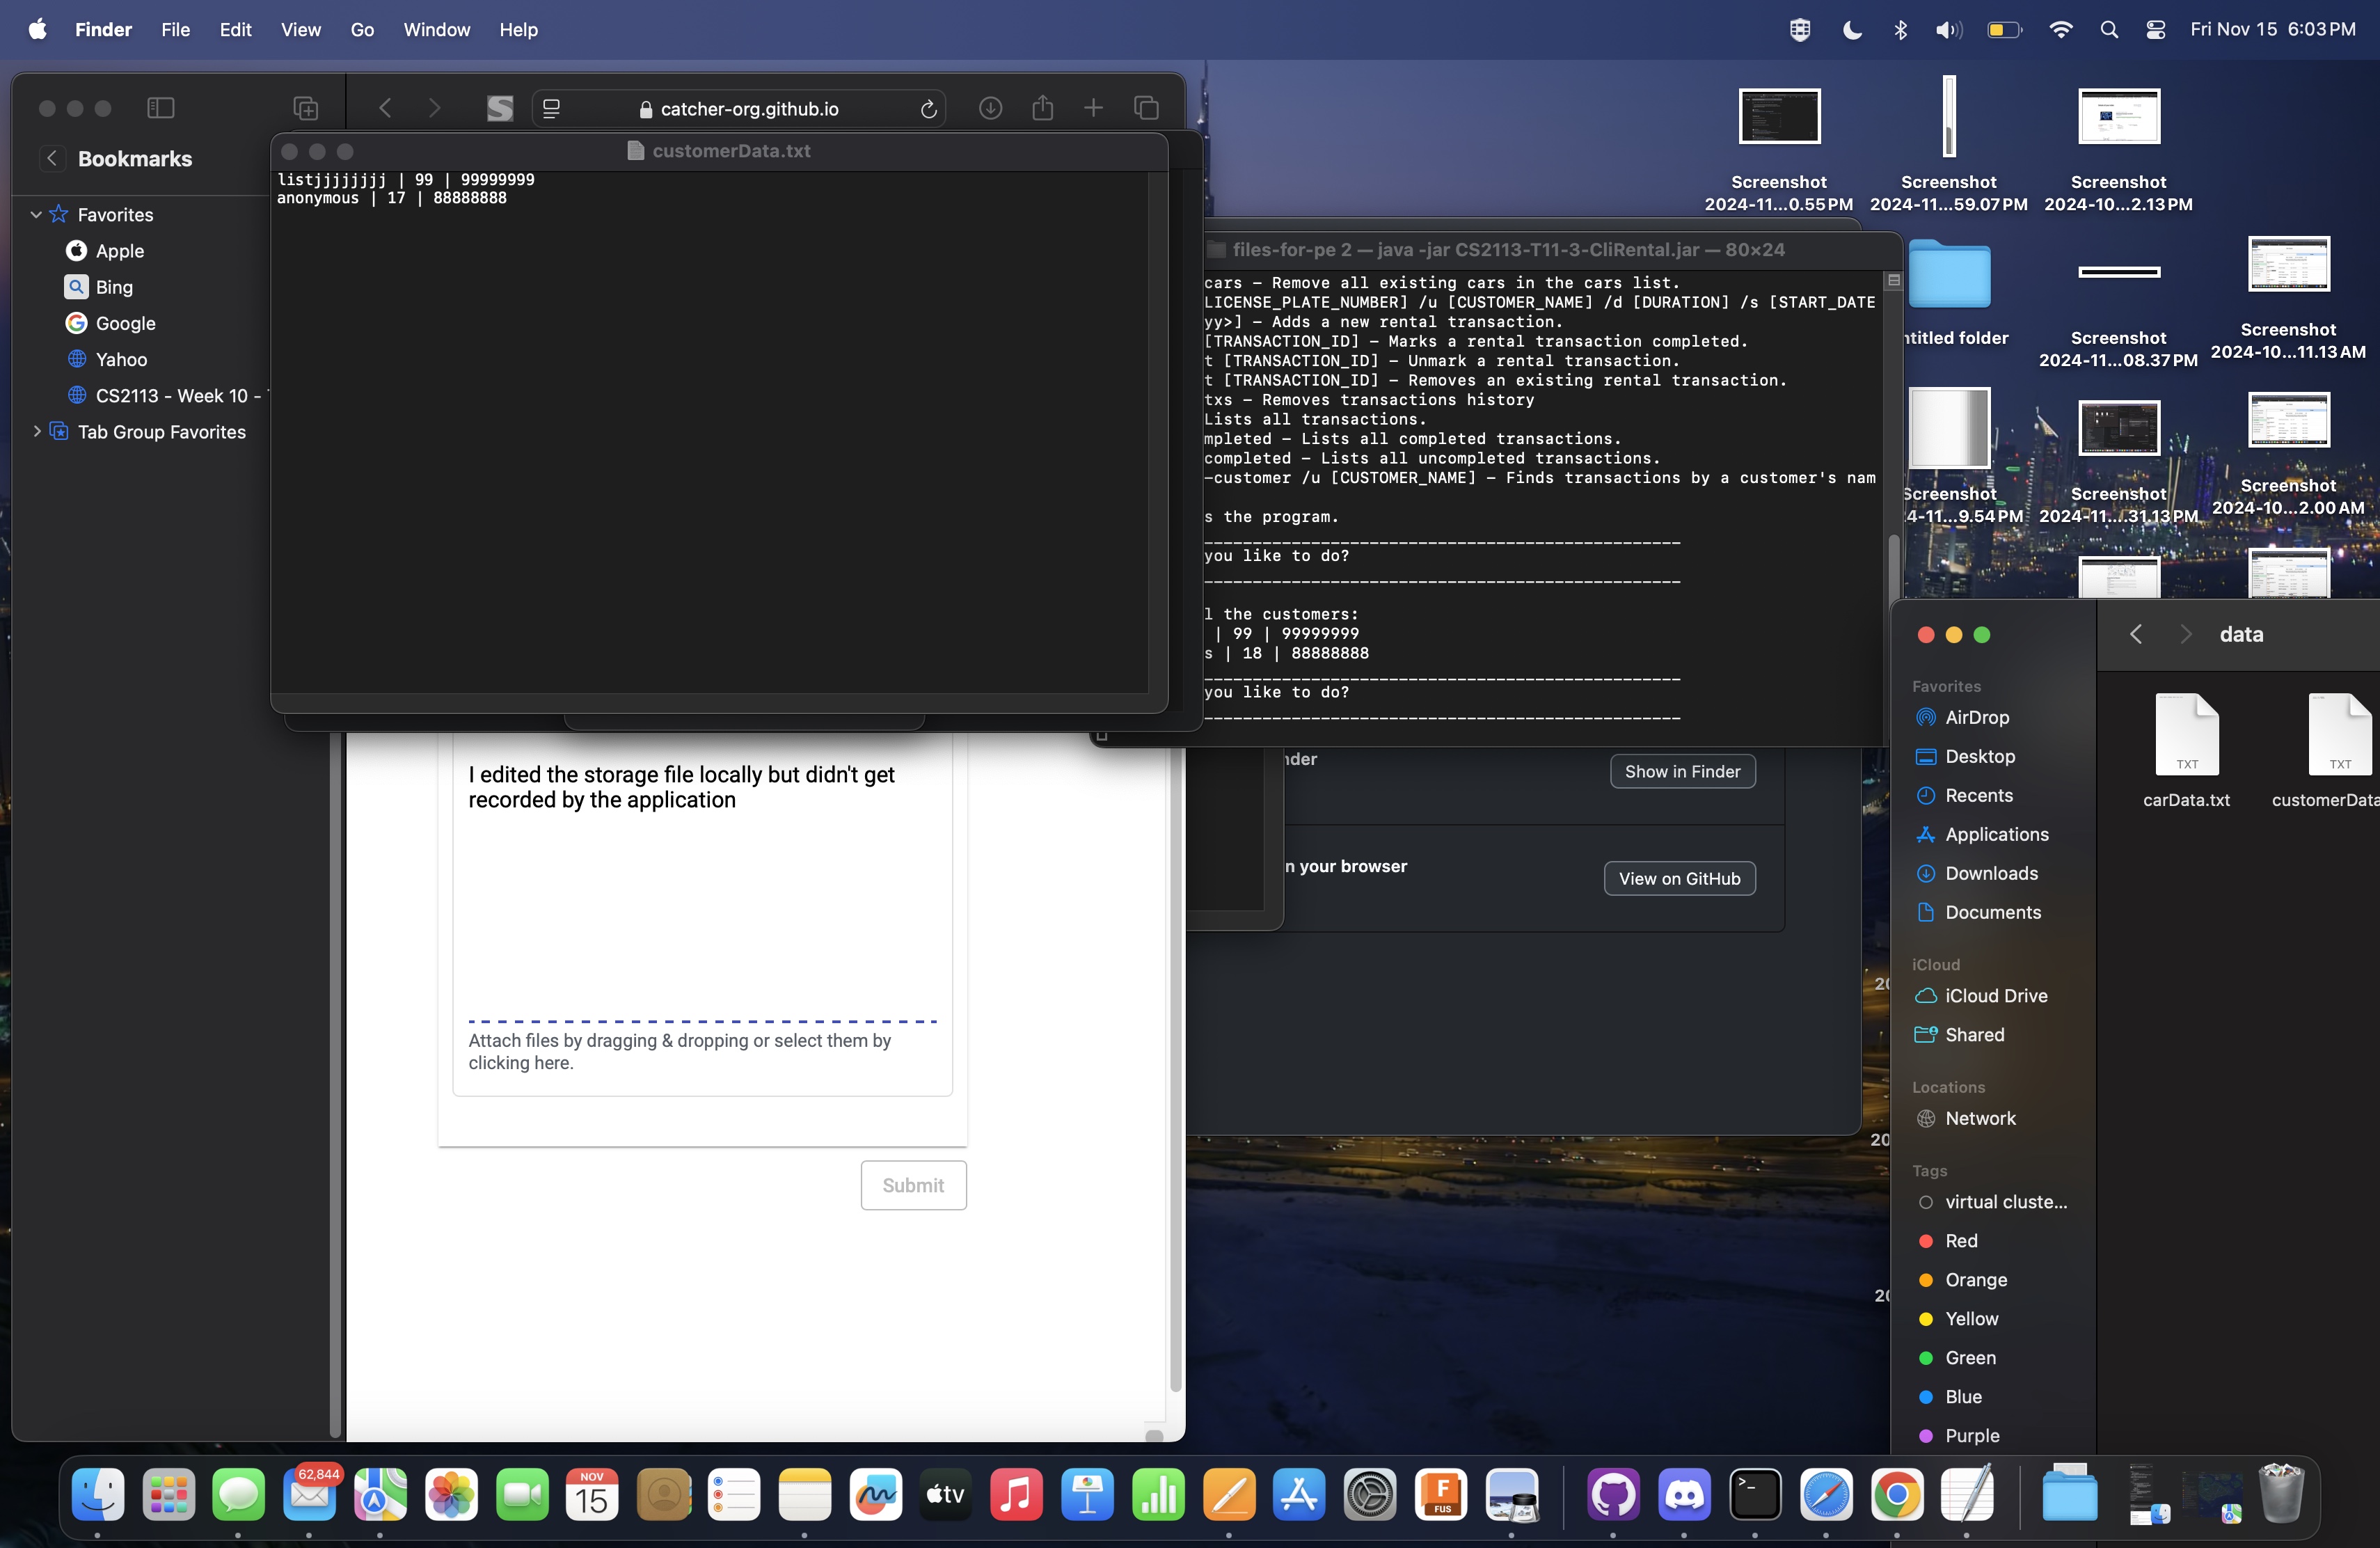Open the Window menu
Screen dimensions: 2380x1548
coord(436,30)
